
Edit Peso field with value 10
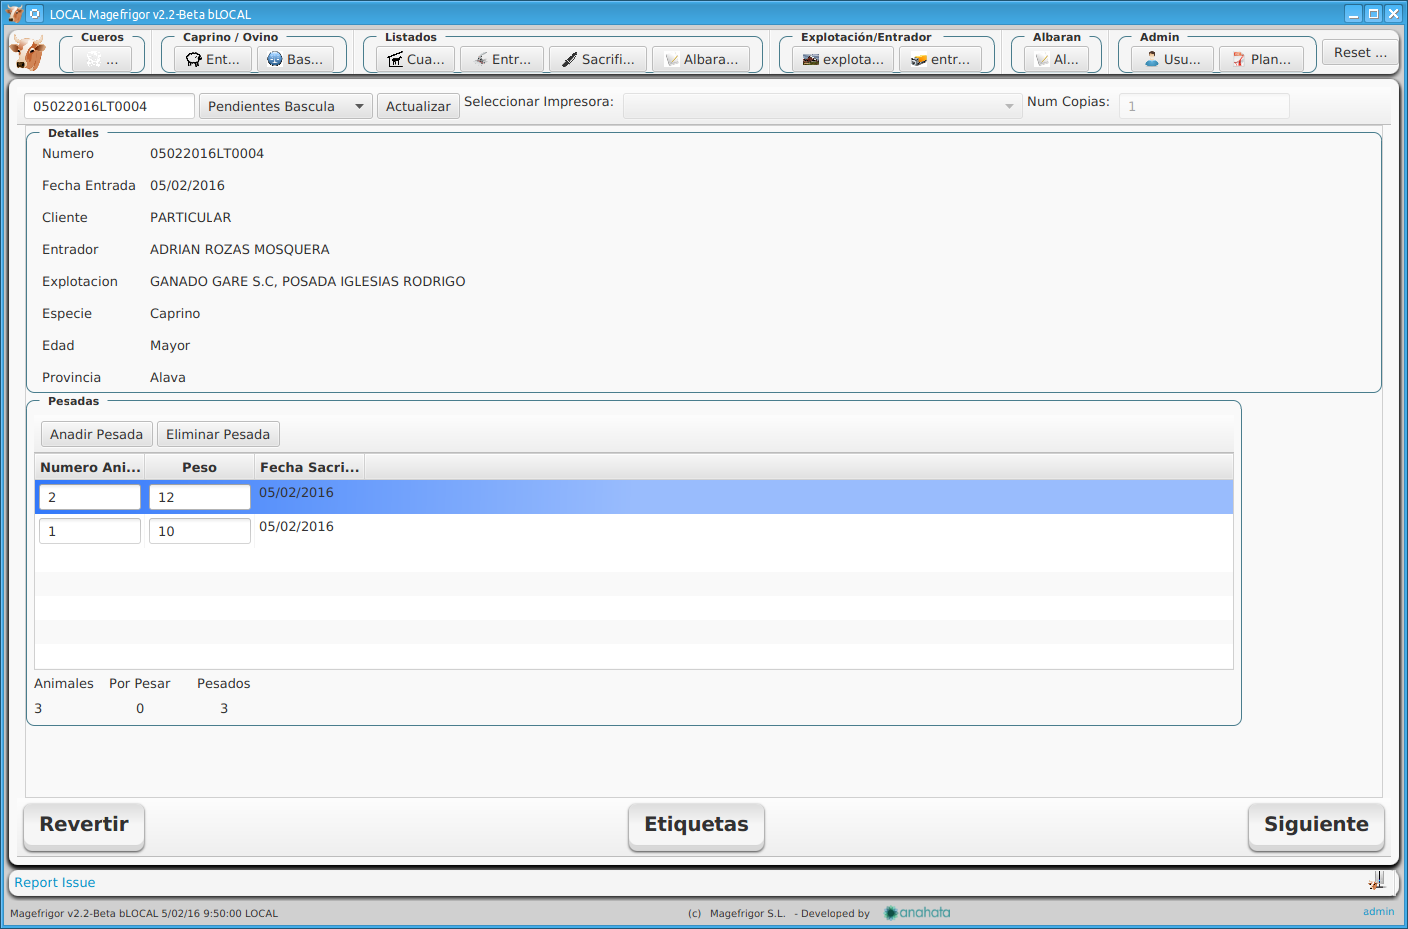[x=200, y=531]
